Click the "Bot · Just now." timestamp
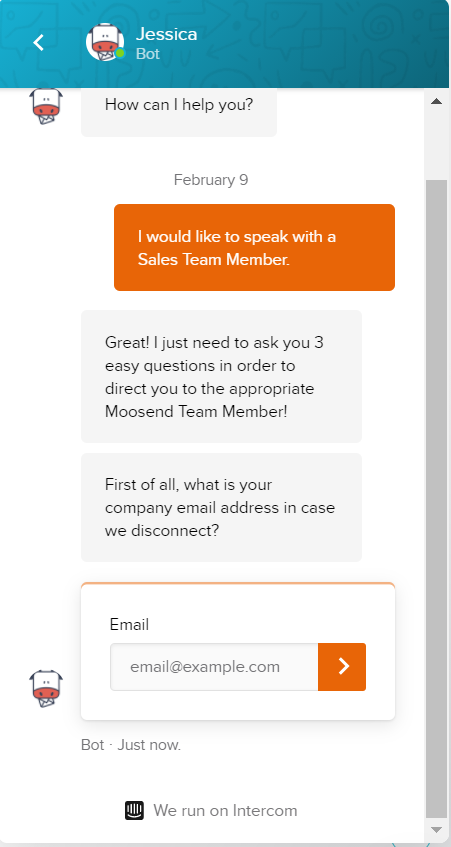Screen dimensions: 451x847 [131, 745]
